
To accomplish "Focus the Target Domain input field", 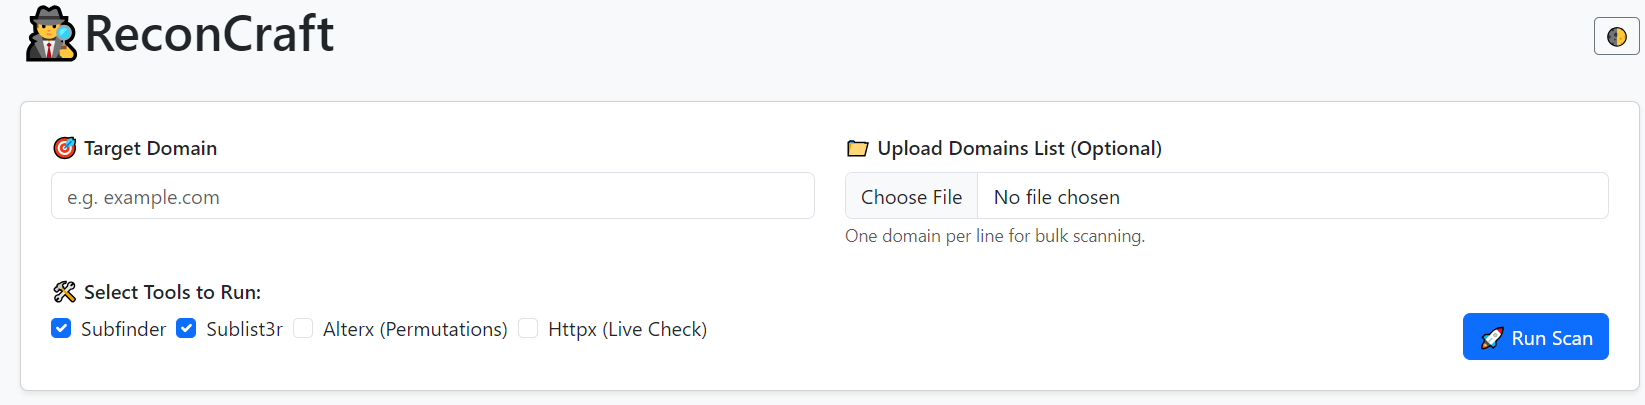I will [x=432, y=196].
